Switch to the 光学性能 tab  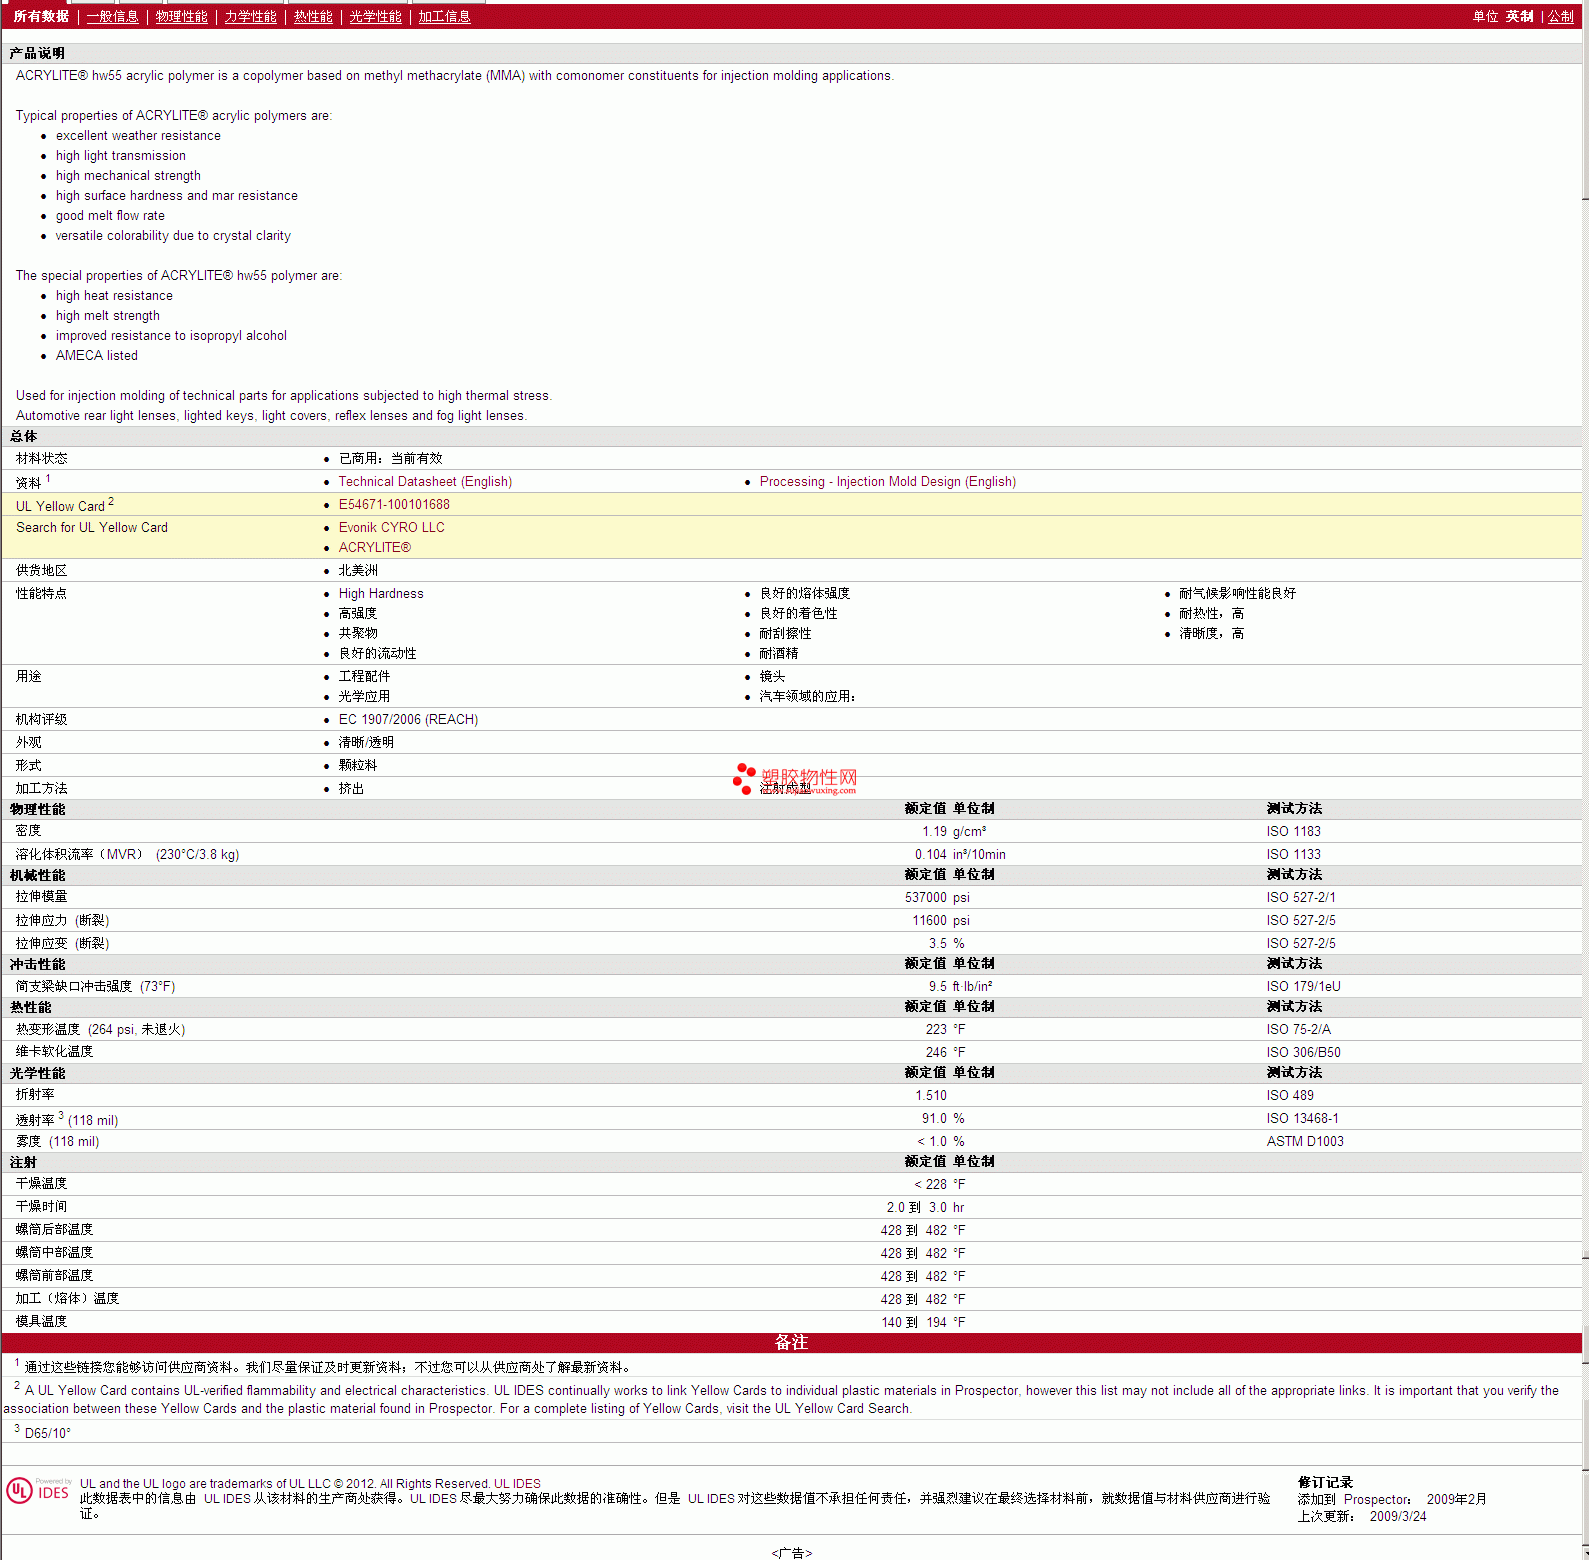375,16
